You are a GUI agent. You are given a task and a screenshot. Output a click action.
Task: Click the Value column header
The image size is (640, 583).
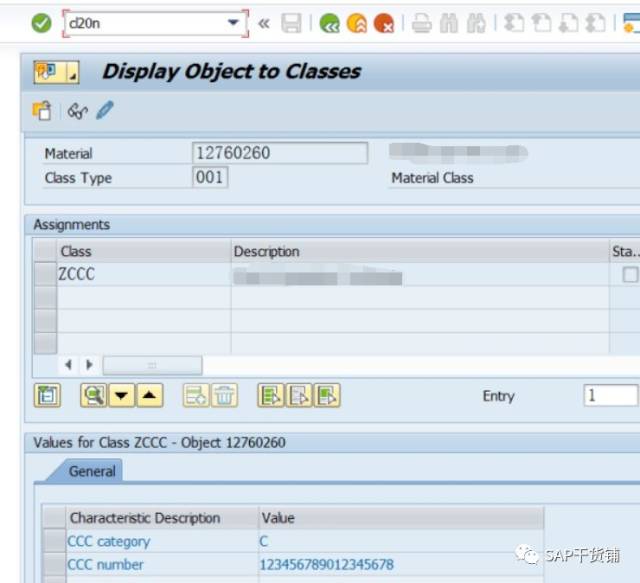(401, 518)
